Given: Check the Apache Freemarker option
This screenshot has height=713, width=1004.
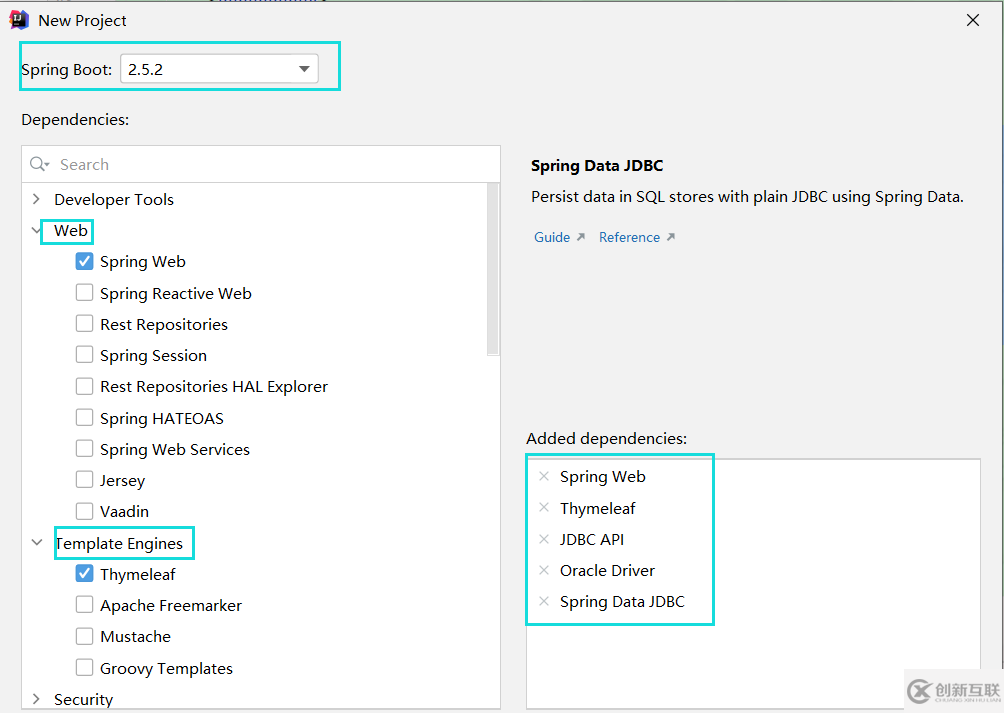Looking at the screenshot, I should coord(85,605).
